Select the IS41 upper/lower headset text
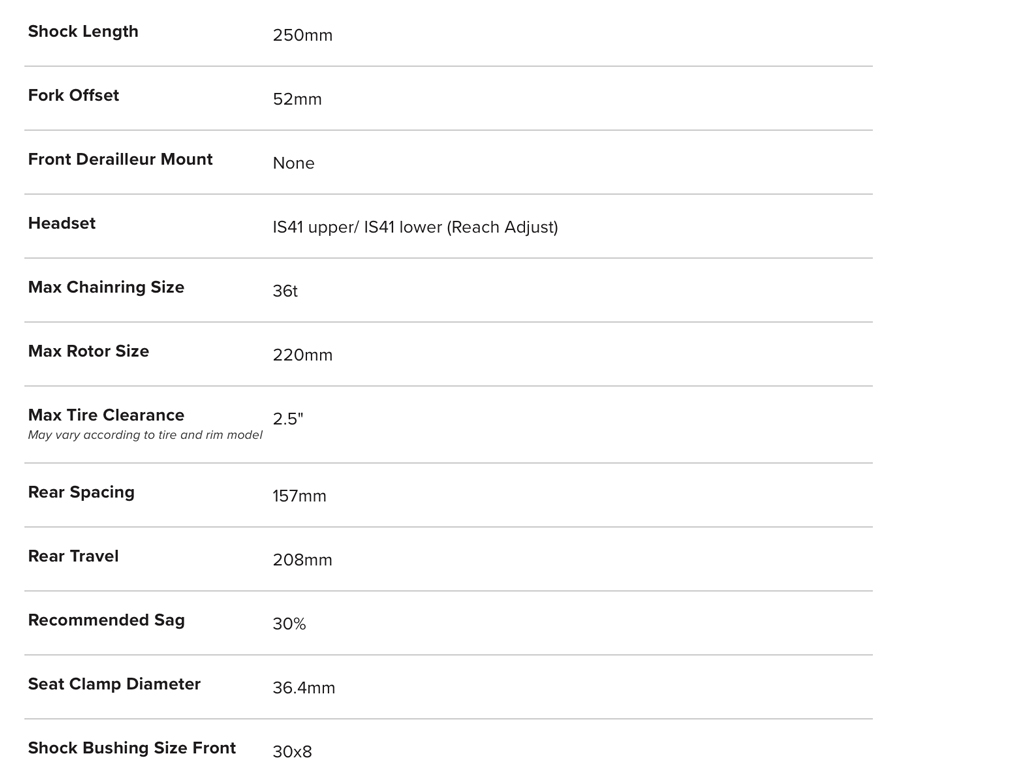 [x=415, y=228]
